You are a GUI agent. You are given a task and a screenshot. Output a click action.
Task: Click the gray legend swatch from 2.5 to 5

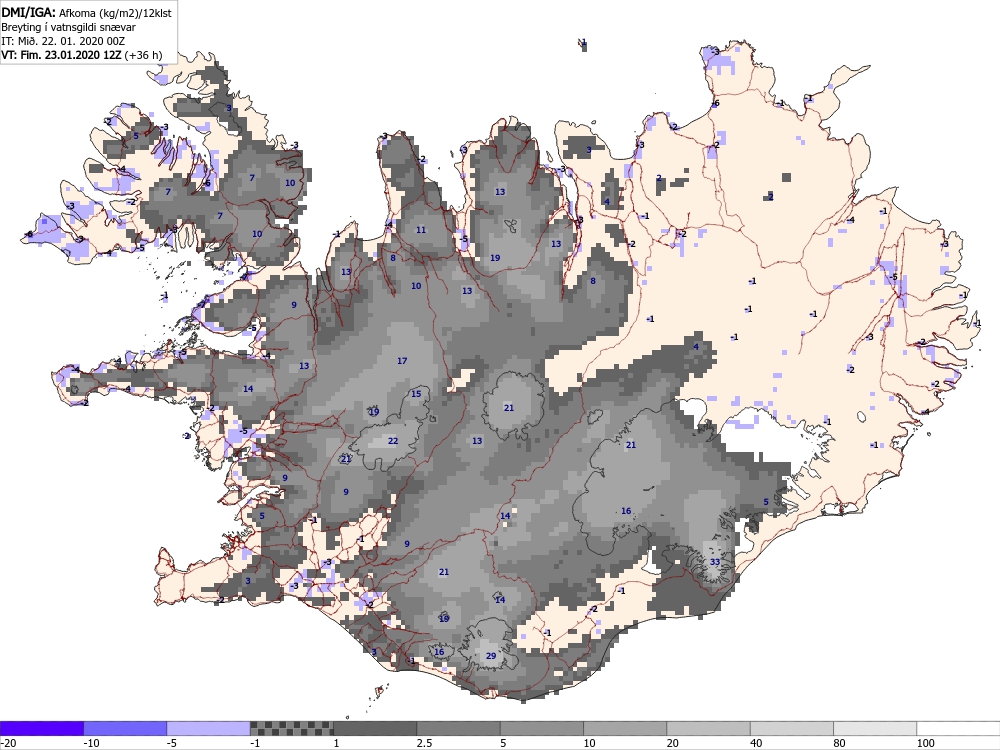click(459, 728)
